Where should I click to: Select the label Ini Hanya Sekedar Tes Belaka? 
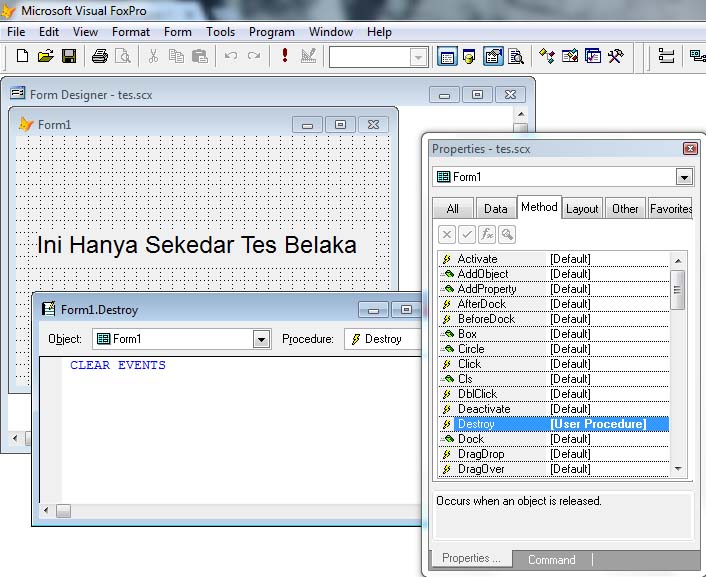(x=197, y=245)
